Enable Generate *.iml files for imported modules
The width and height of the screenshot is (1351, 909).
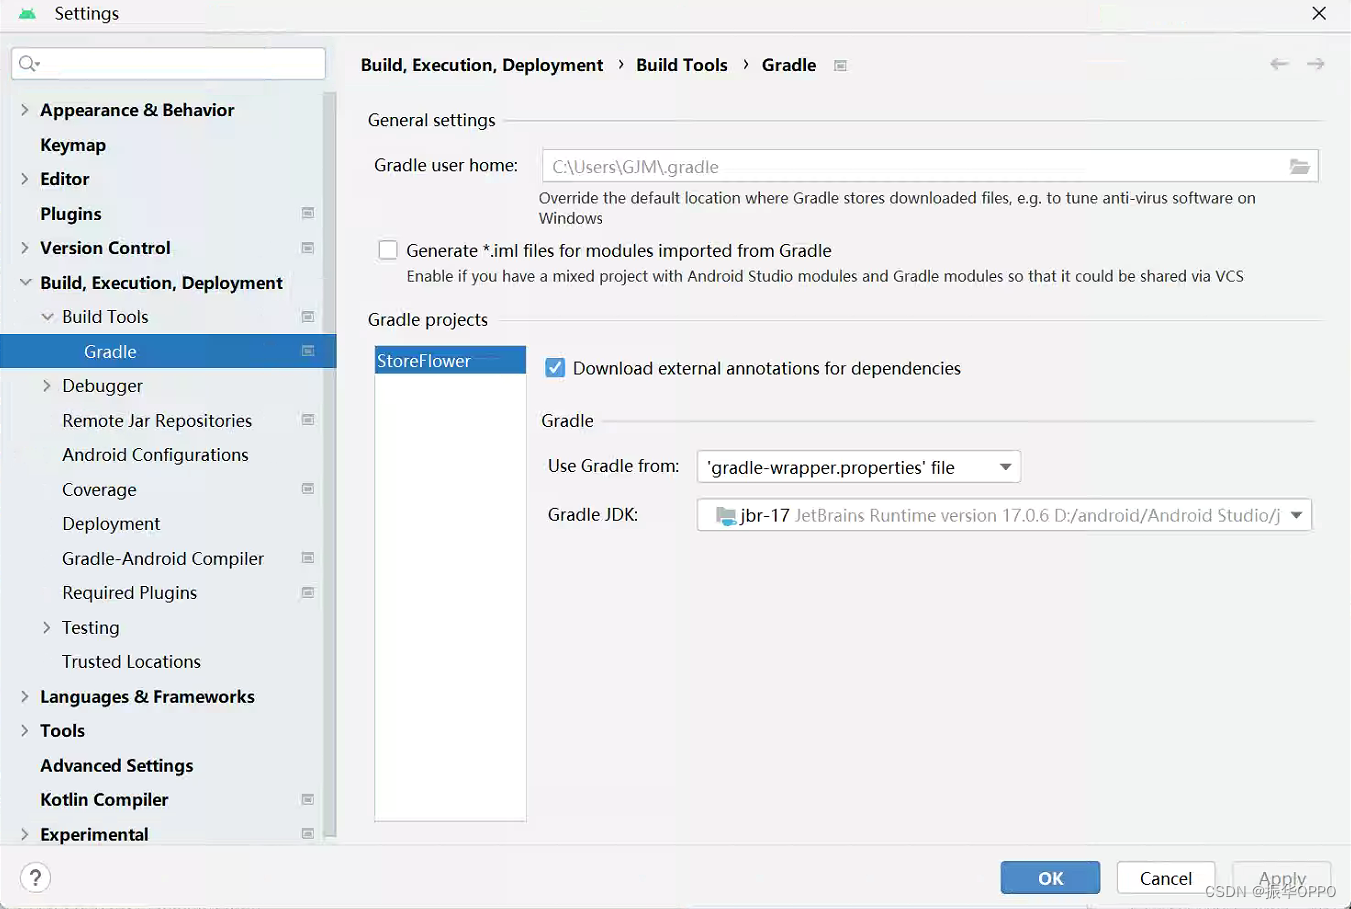point(388,250)
